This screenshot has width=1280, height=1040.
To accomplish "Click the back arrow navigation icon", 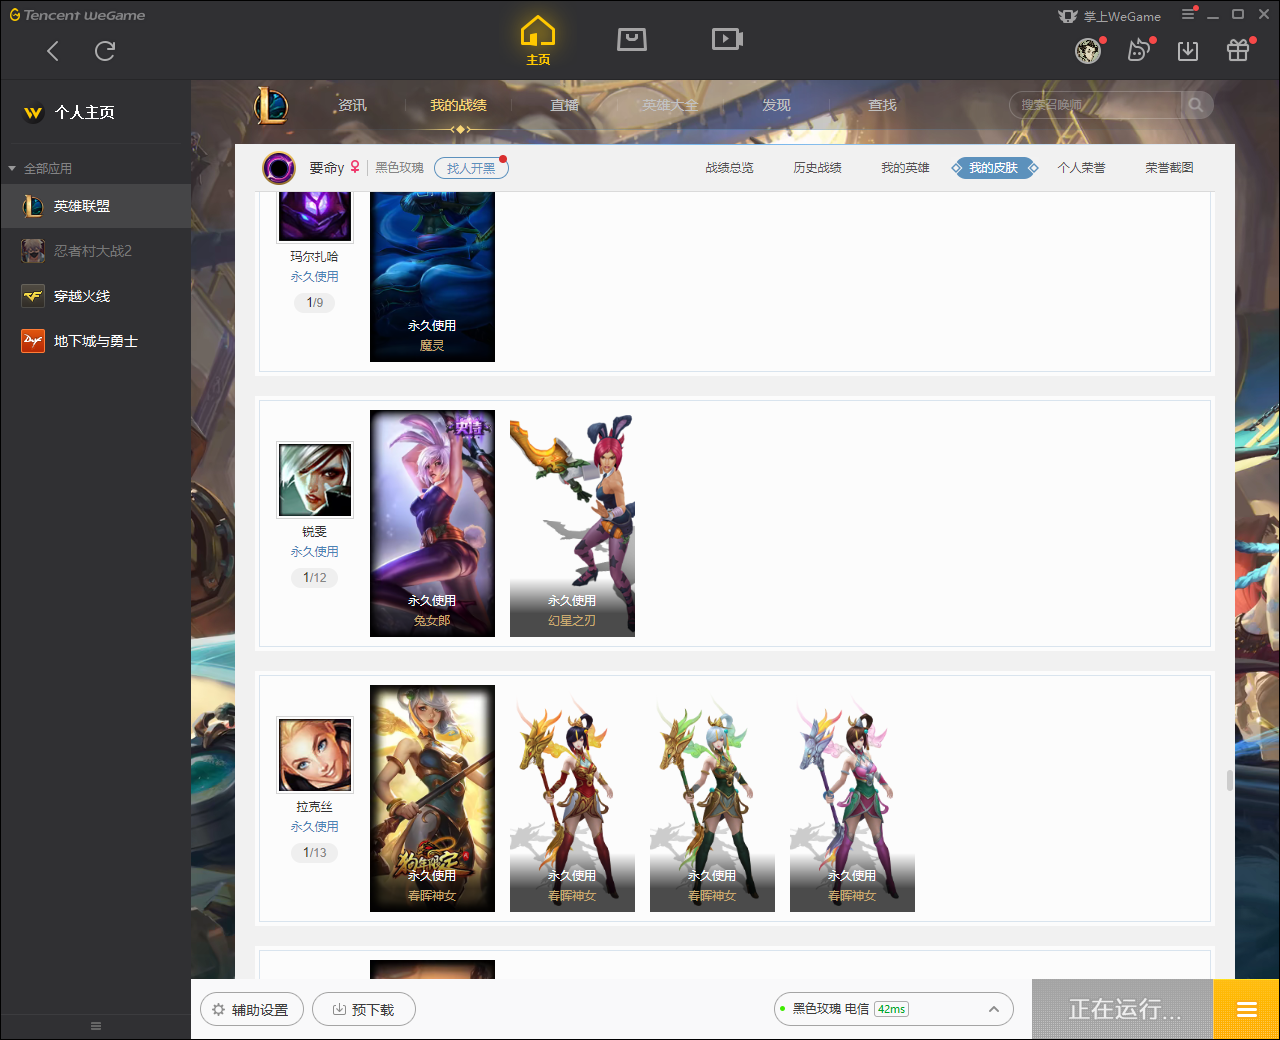I will [53, 51].
